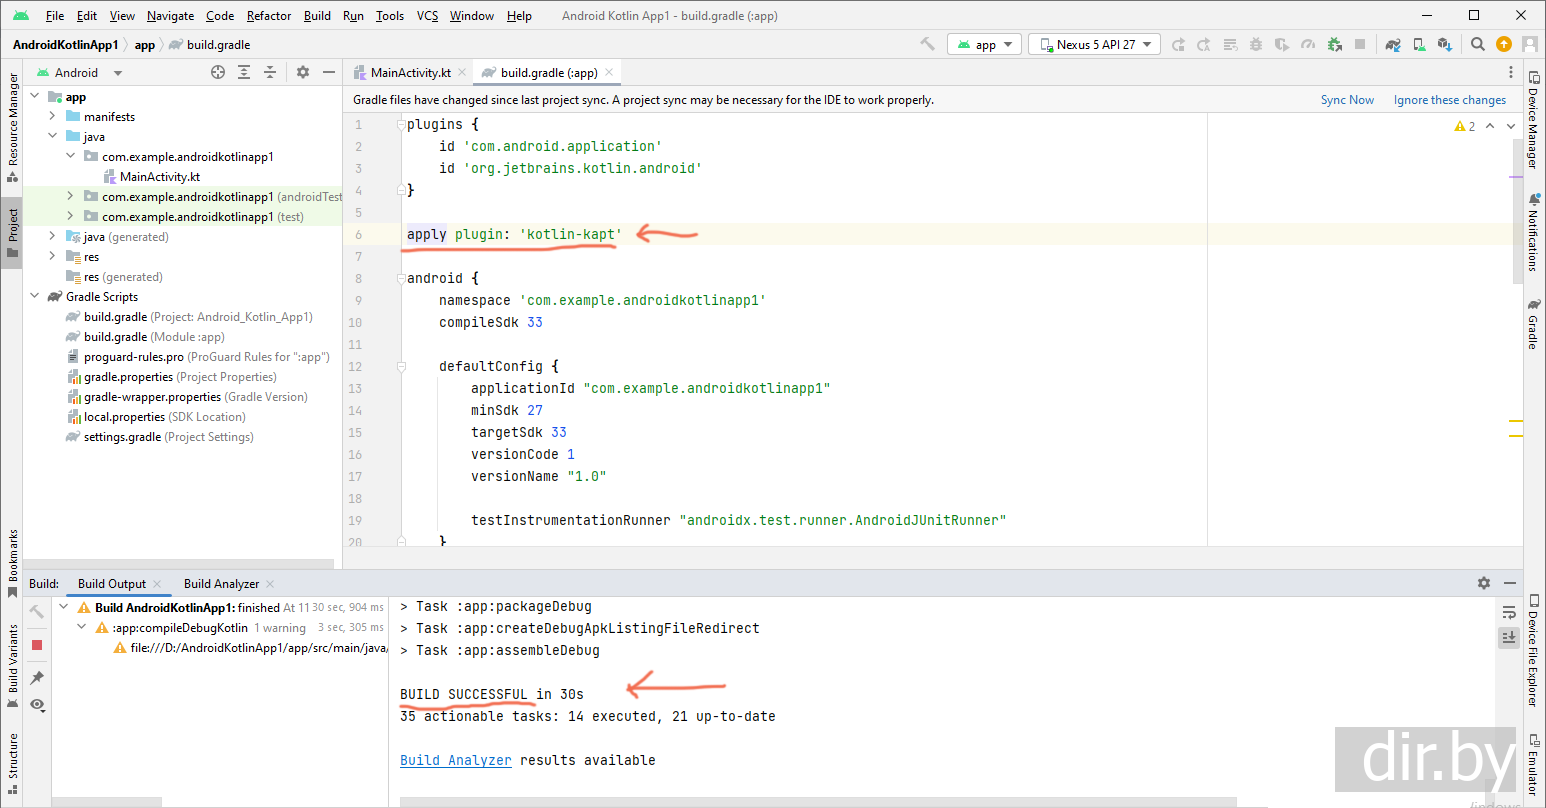Click Attach Debugger to Android Process icon
Image resolution: width=1546 pixels, height=808 pixels.
coord(1334,44)
